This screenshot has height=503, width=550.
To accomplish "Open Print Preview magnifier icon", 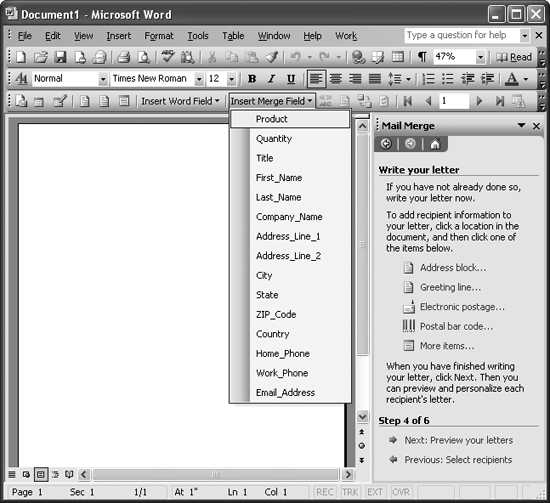I will click(144, 57).
